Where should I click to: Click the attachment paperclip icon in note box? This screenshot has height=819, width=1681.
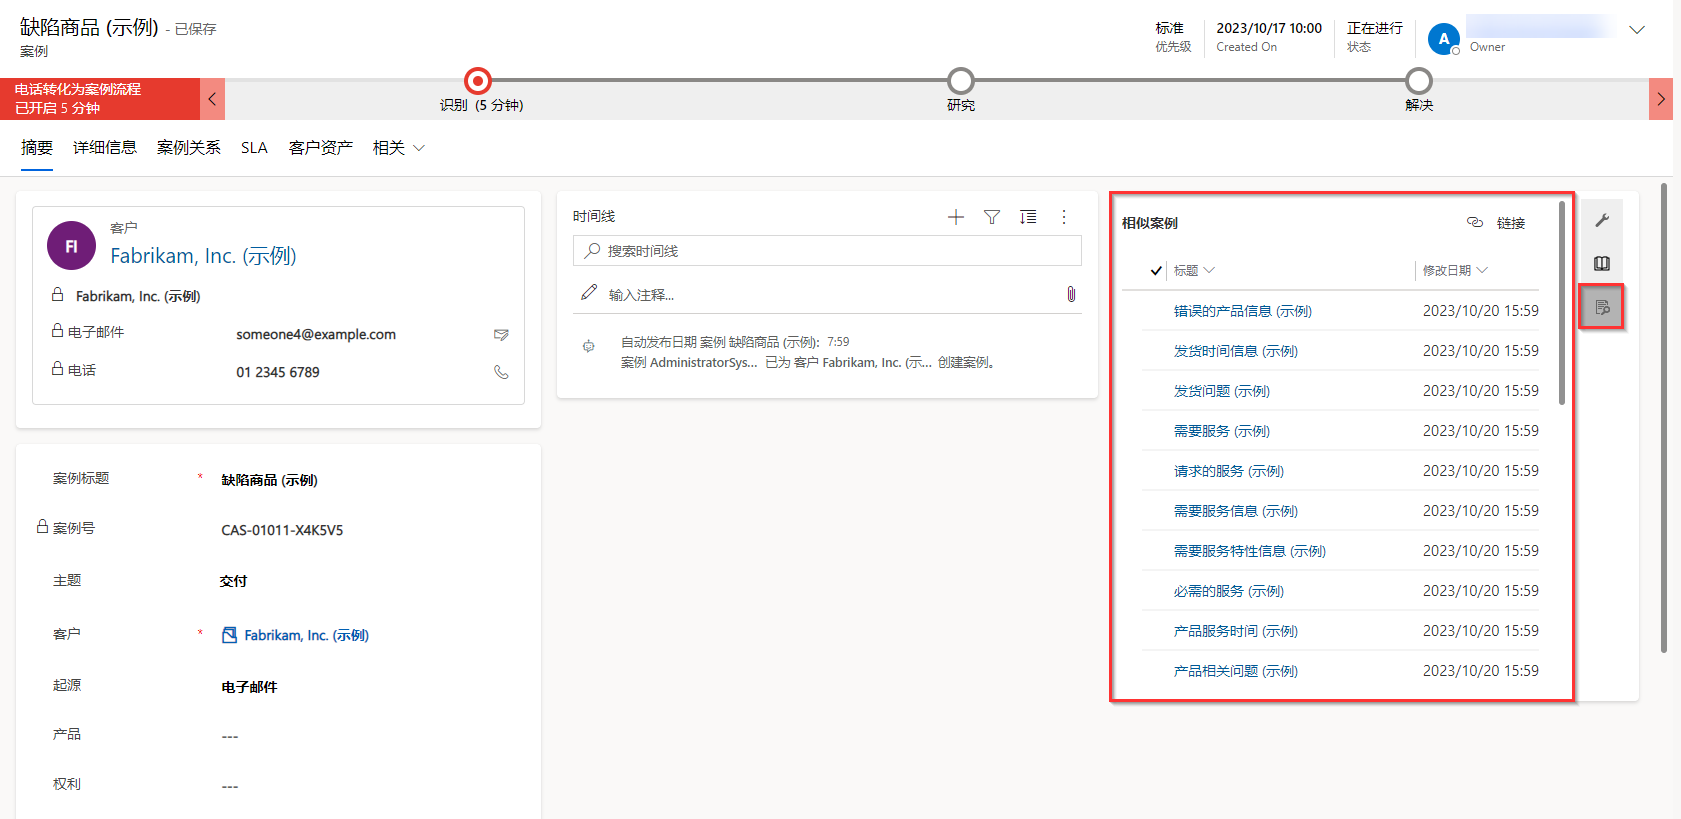1071,294
